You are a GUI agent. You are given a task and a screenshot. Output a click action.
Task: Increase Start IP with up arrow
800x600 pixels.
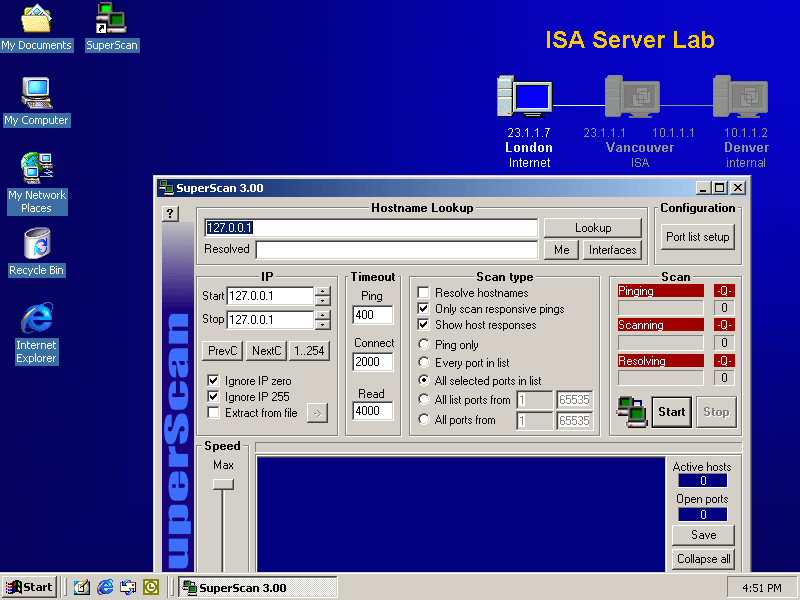click(322, 291)
